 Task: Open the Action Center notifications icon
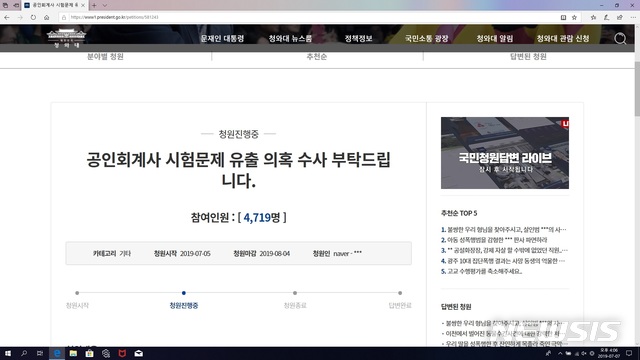(629, 353)
